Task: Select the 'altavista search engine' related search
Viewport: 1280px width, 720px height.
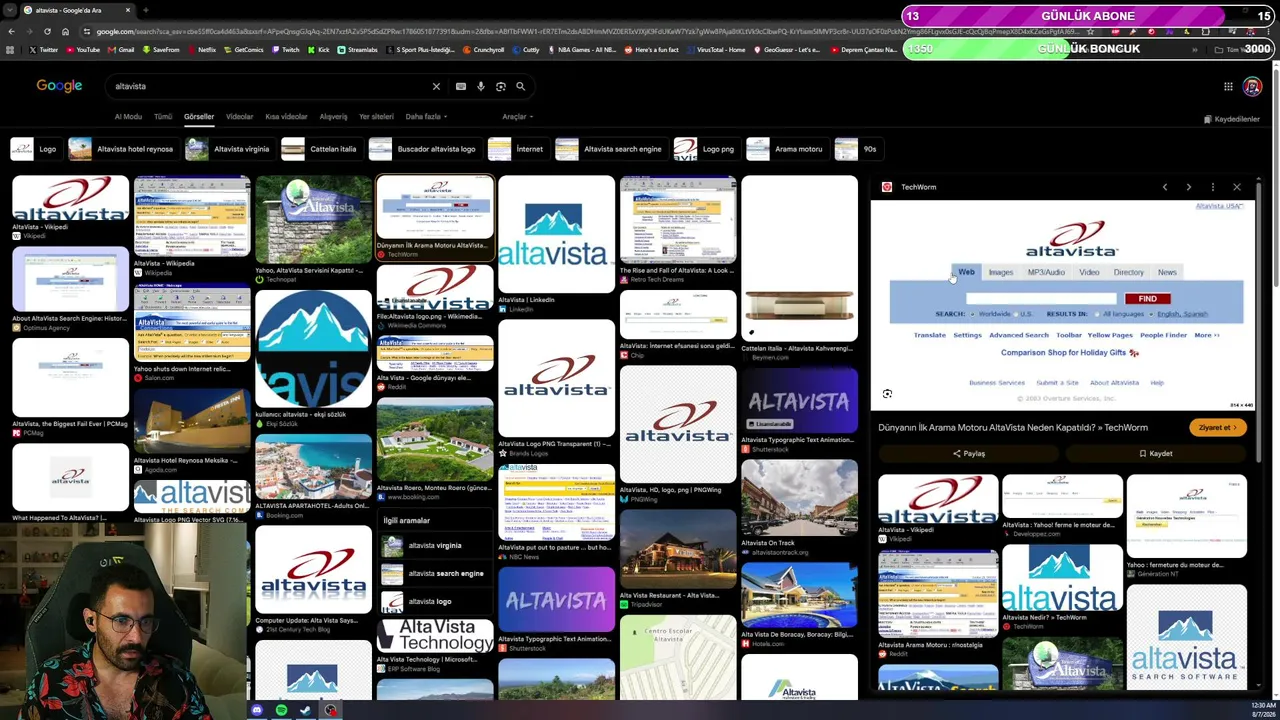Action: (x=436, y=574)
